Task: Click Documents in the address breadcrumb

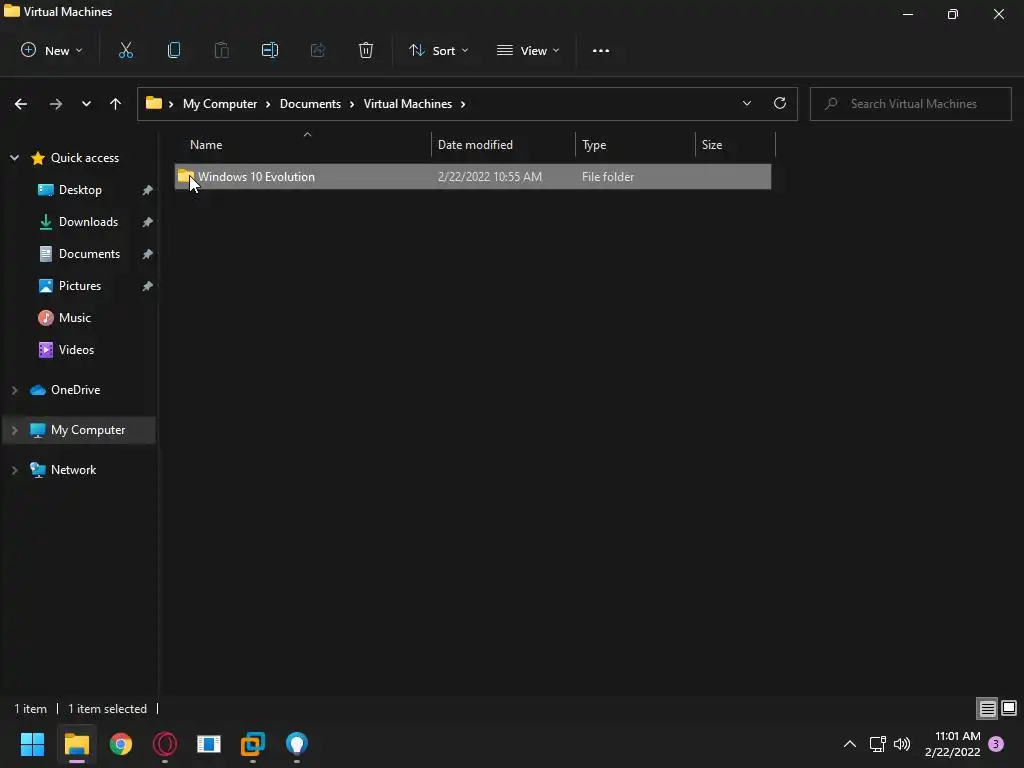Action: pos(310,104)
